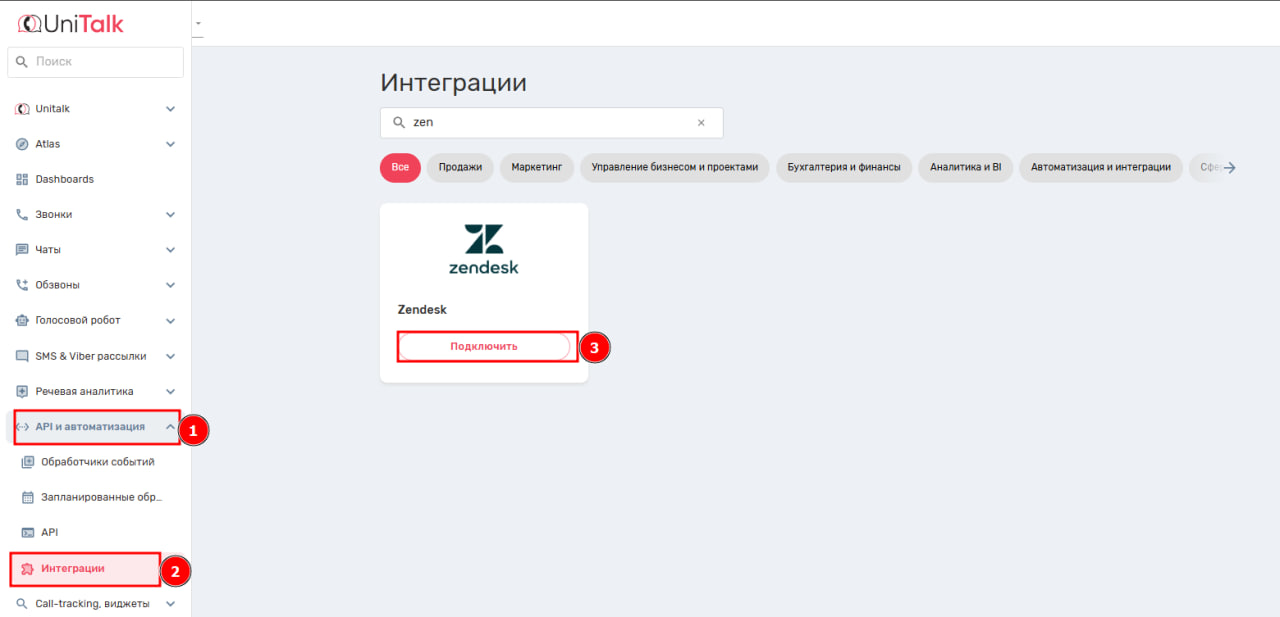The image size is (1280, 617).
Task: Select the Маркетинг category filter
Action: (536, 167)
